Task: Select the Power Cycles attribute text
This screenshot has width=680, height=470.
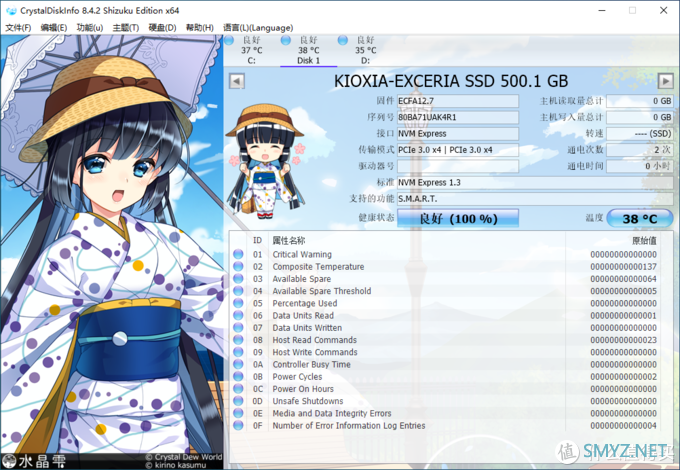Action: 297,377
